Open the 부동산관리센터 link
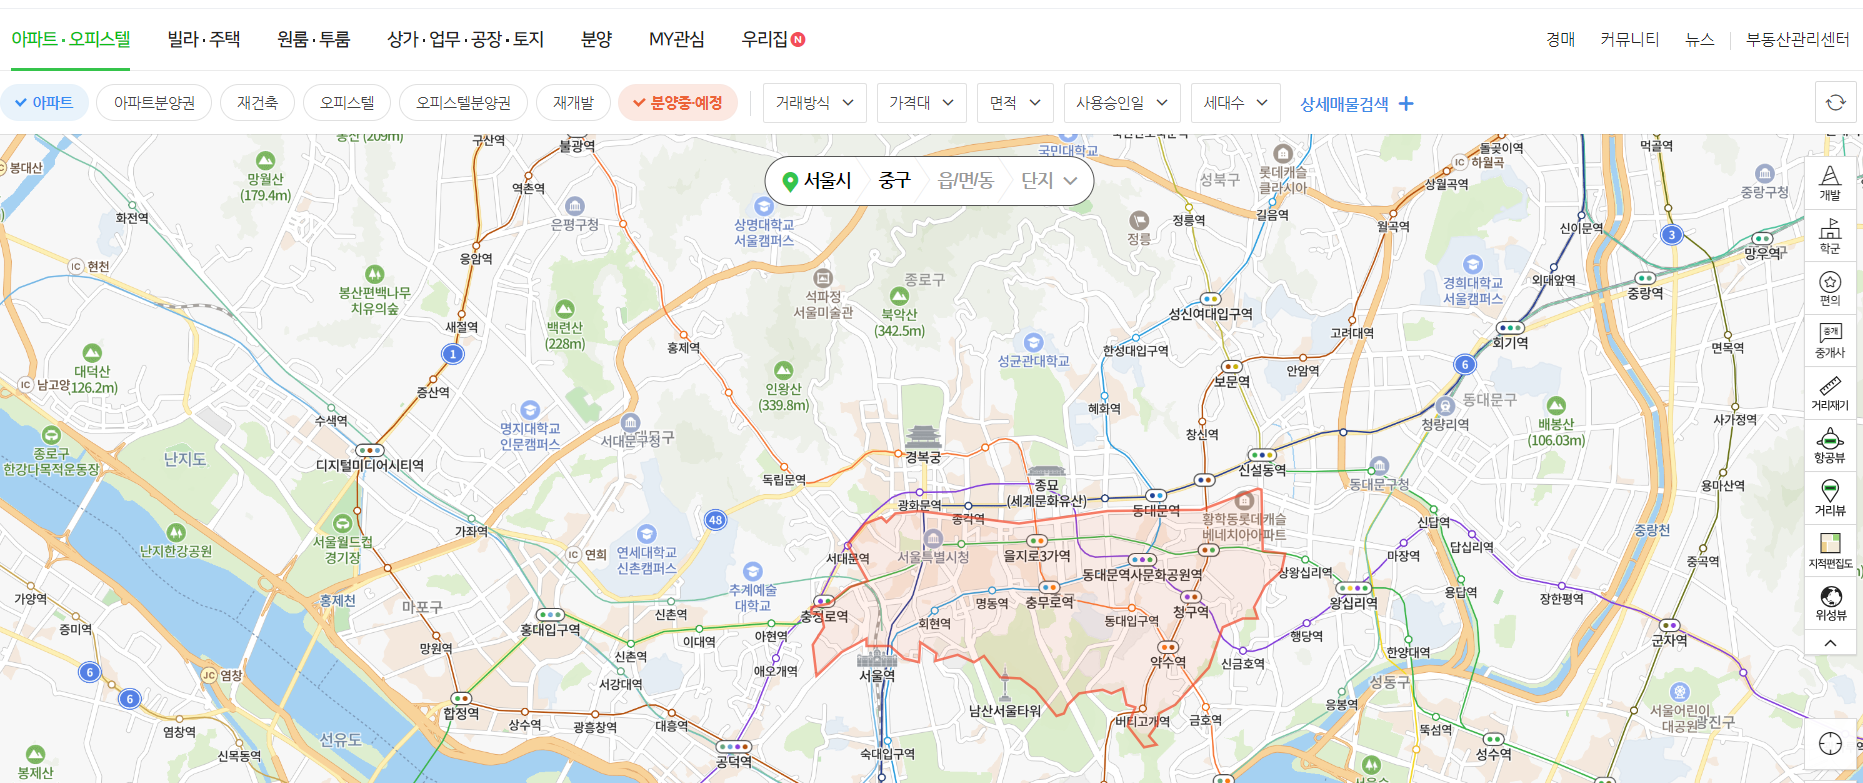 [x=1798, y=40]
